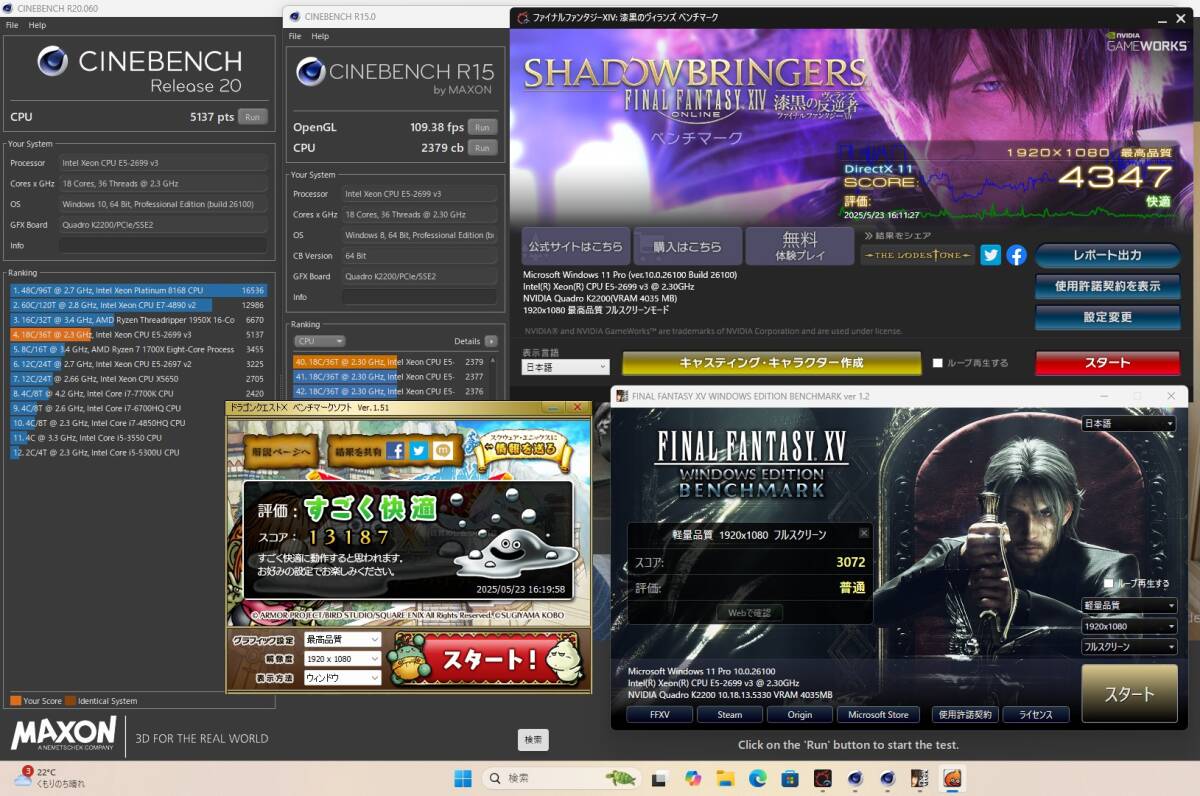Share FFXIV benchmark score on Facebook

coord(1016,254)
